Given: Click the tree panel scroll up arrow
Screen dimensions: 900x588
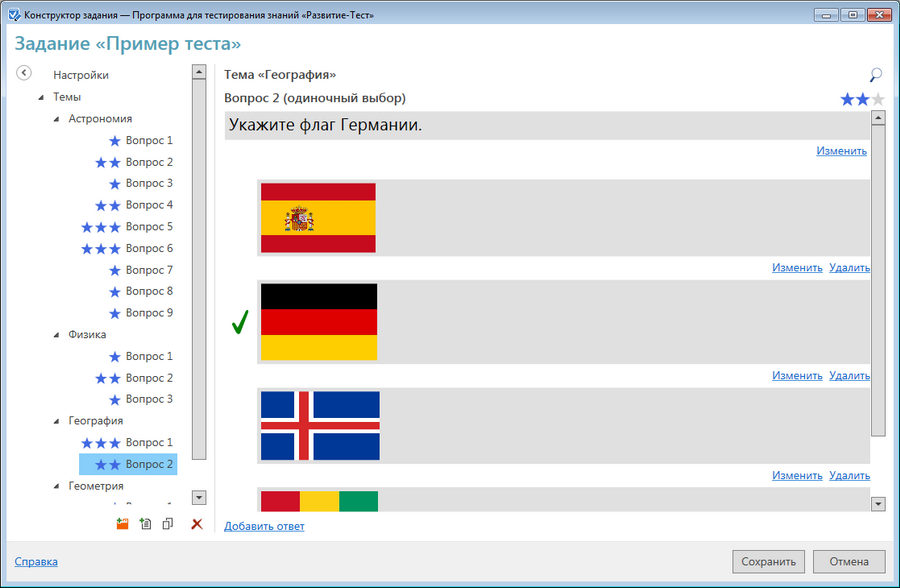Looking at the screenshot, I should pyautogui.click(x=199, y=72).
